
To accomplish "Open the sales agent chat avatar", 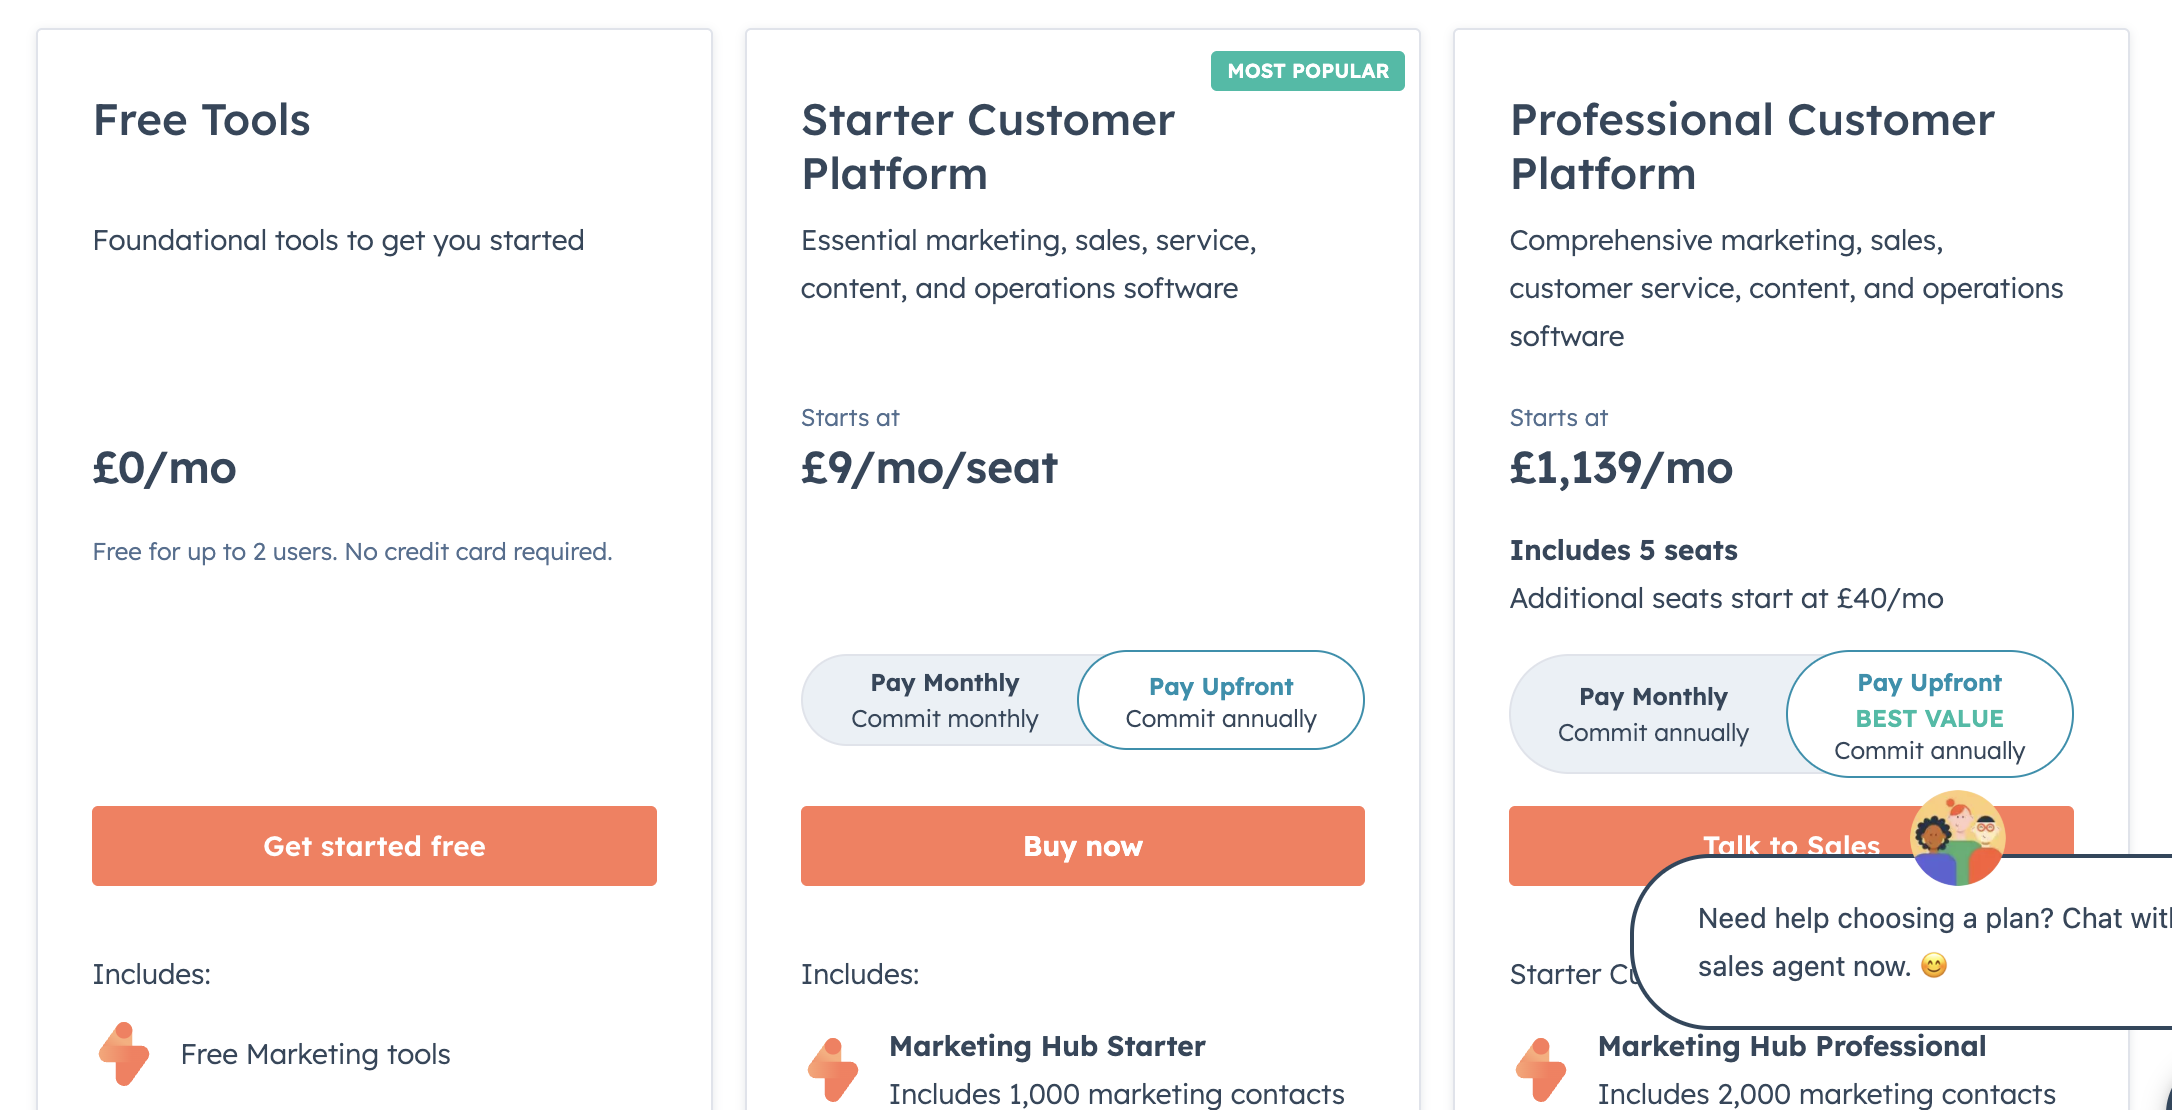I will click(x=1957, y=838).
